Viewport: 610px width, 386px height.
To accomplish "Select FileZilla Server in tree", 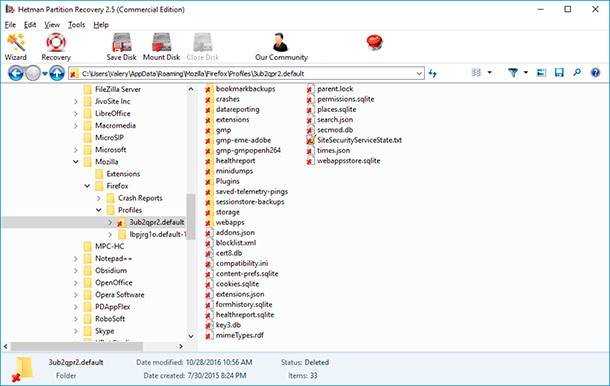I will click(112, 89).
